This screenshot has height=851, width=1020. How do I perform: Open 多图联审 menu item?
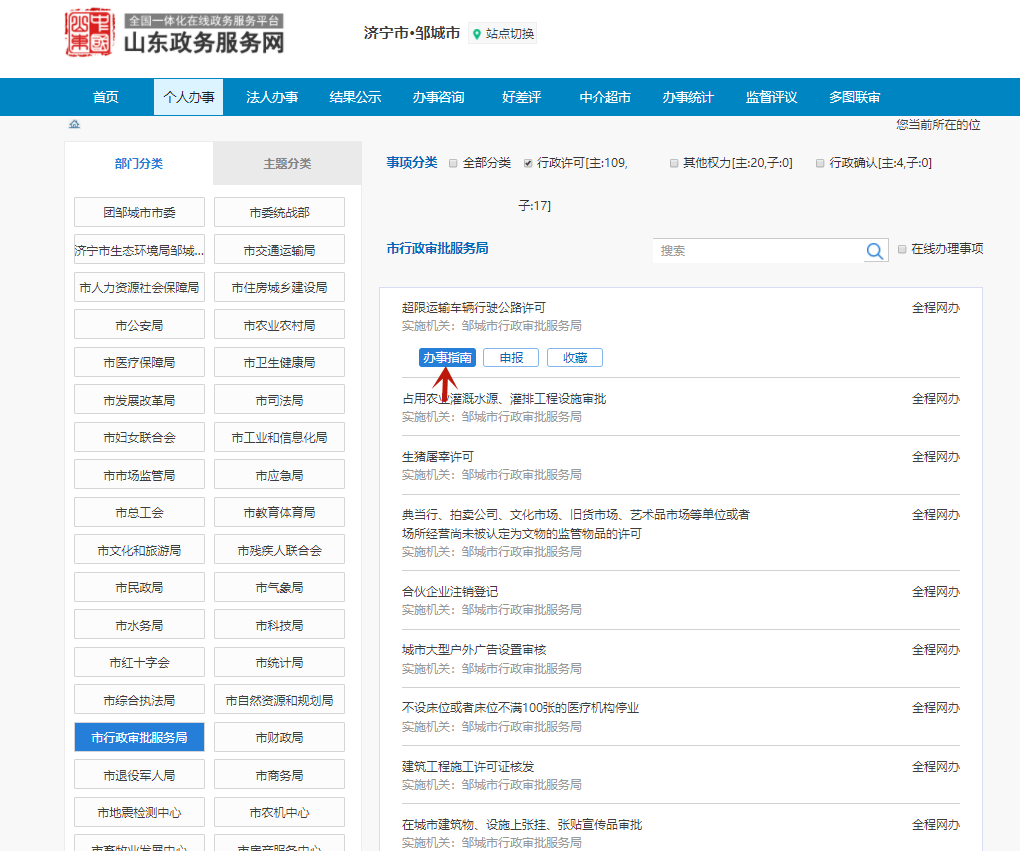tap(855, 97)
